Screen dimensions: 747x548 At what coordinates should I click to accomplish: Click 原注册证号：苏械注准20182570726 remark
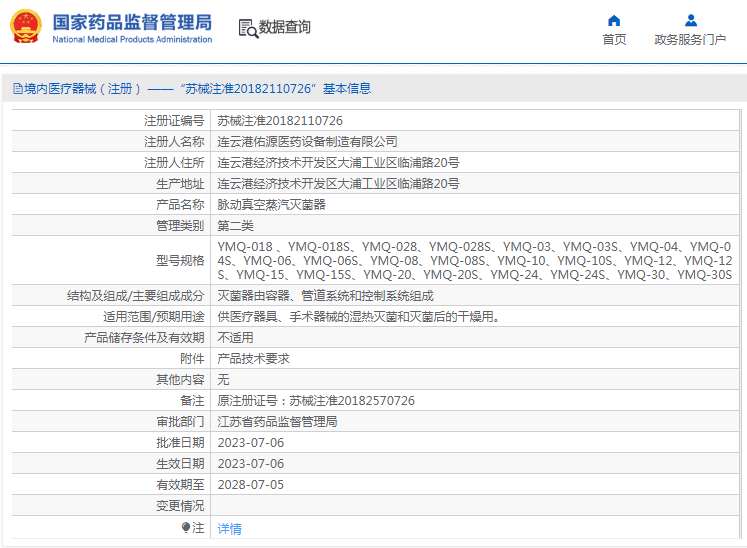(x=316, y=401)
